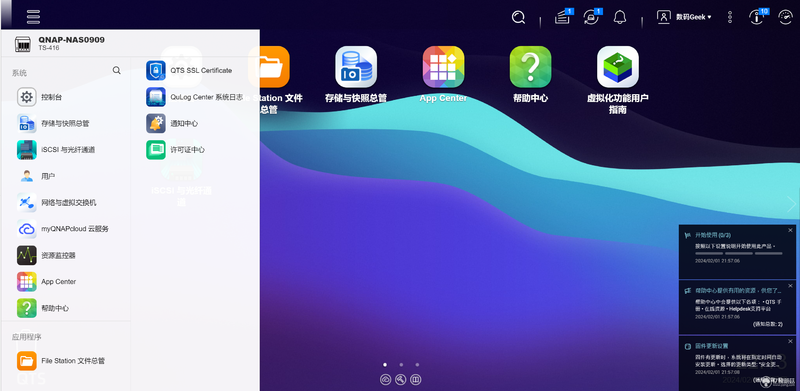This screenshot has width=800, height=391.
Task: Click File Station 文件总管 menu icon
Action: tap(27, 361)
